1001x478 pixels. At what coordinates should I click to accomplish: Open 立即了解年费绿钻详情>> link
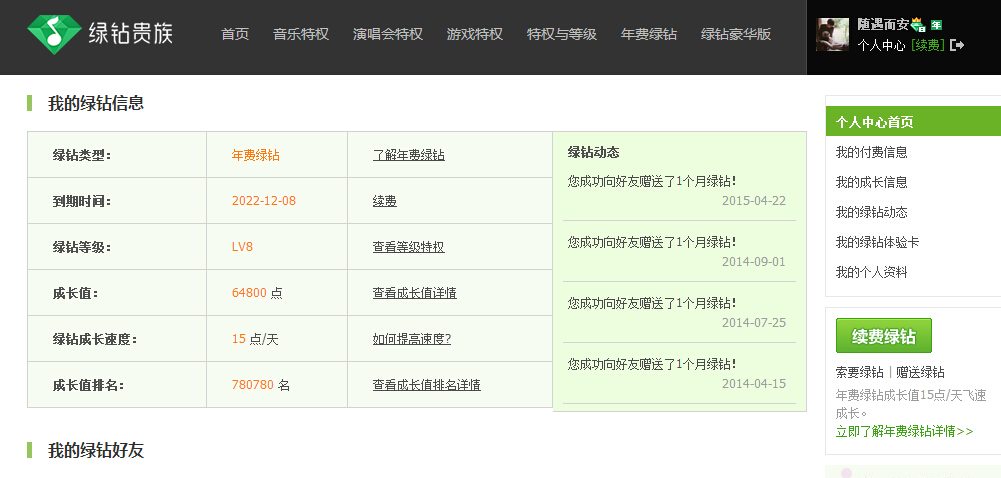click(904, 431)
